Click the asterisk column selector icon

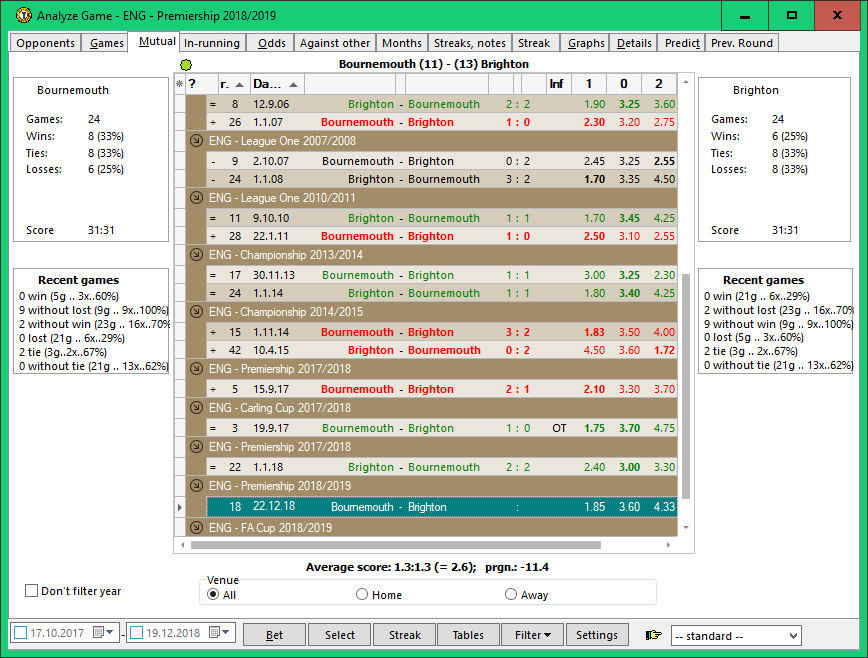pyautogui.click(x=179, y=85)
